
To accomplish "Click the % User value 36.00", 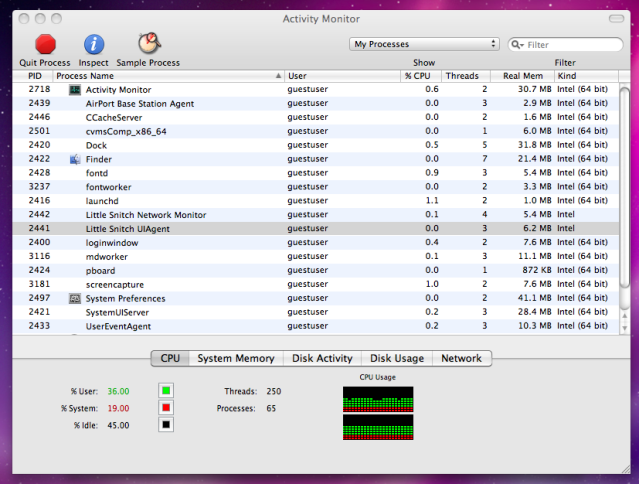I will point(118,391).
